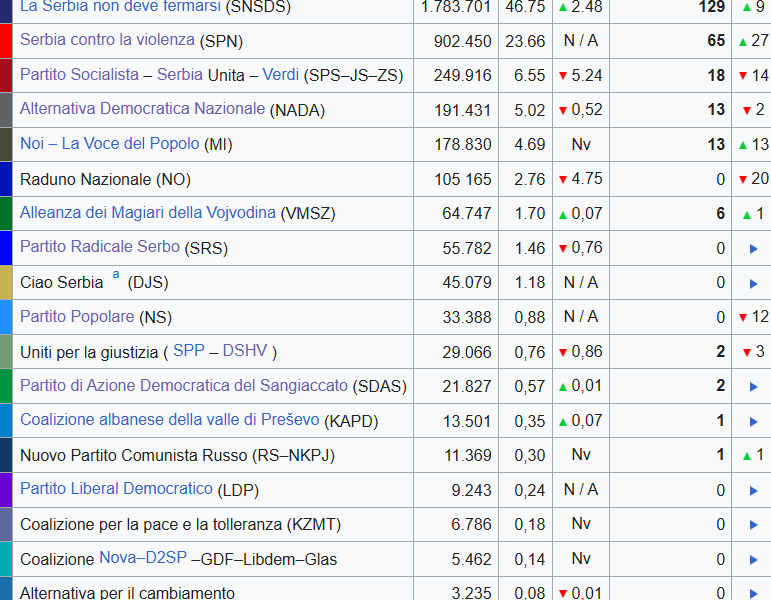Click the green up arrow beside 27 seats

pyautogui.click(x=742, y=42)
